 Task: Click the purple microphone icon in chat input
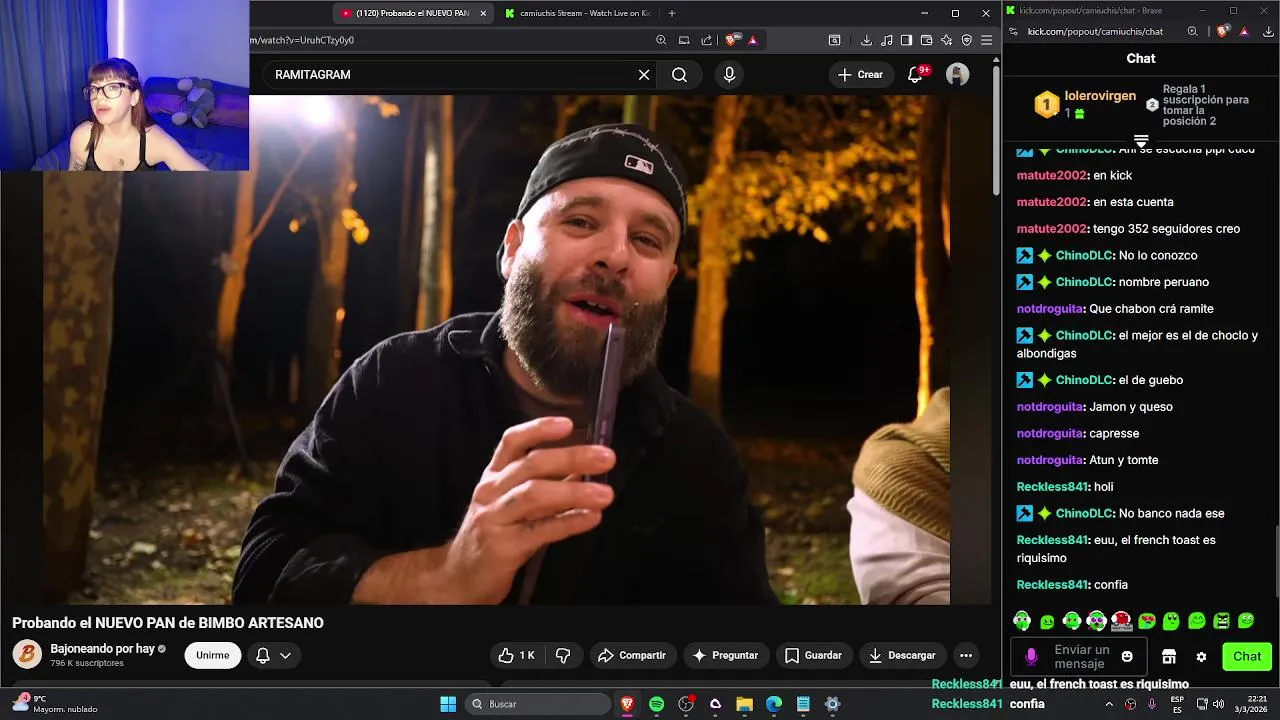(x=1031, y=657)
